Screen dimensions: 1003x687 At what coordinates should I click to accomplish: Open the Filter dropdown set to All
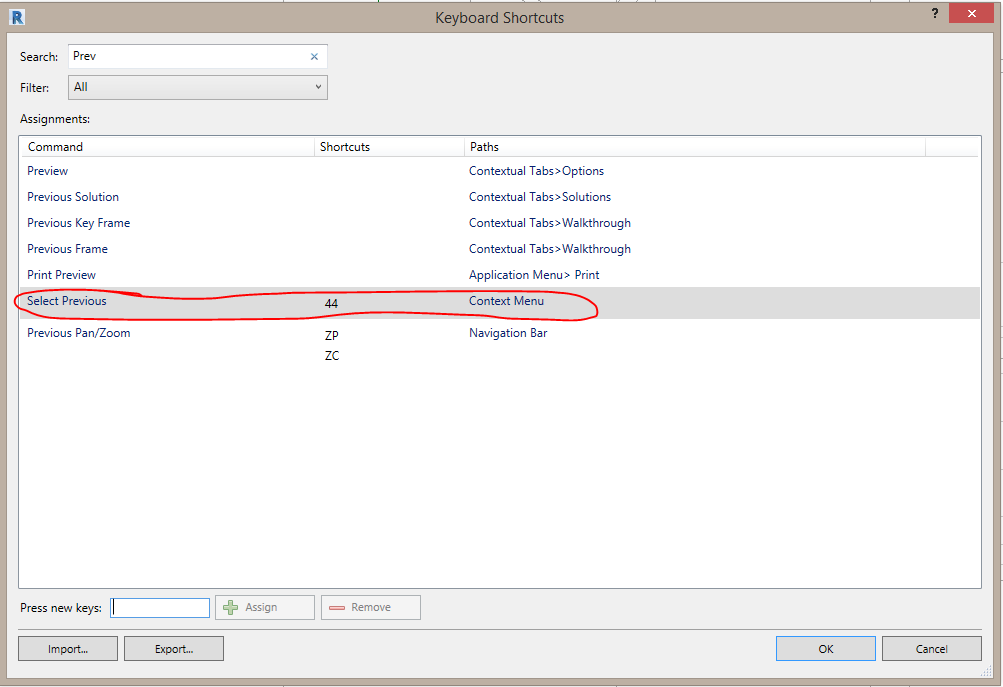pos(197,87)
